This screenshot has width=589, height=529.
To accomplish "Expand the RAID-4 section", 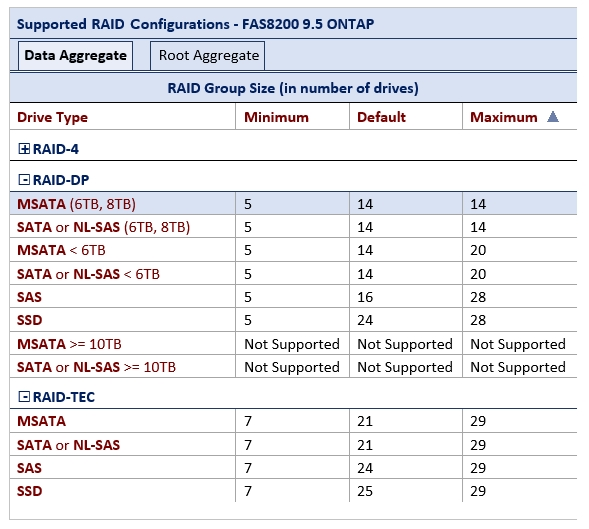I will [24, 149].
